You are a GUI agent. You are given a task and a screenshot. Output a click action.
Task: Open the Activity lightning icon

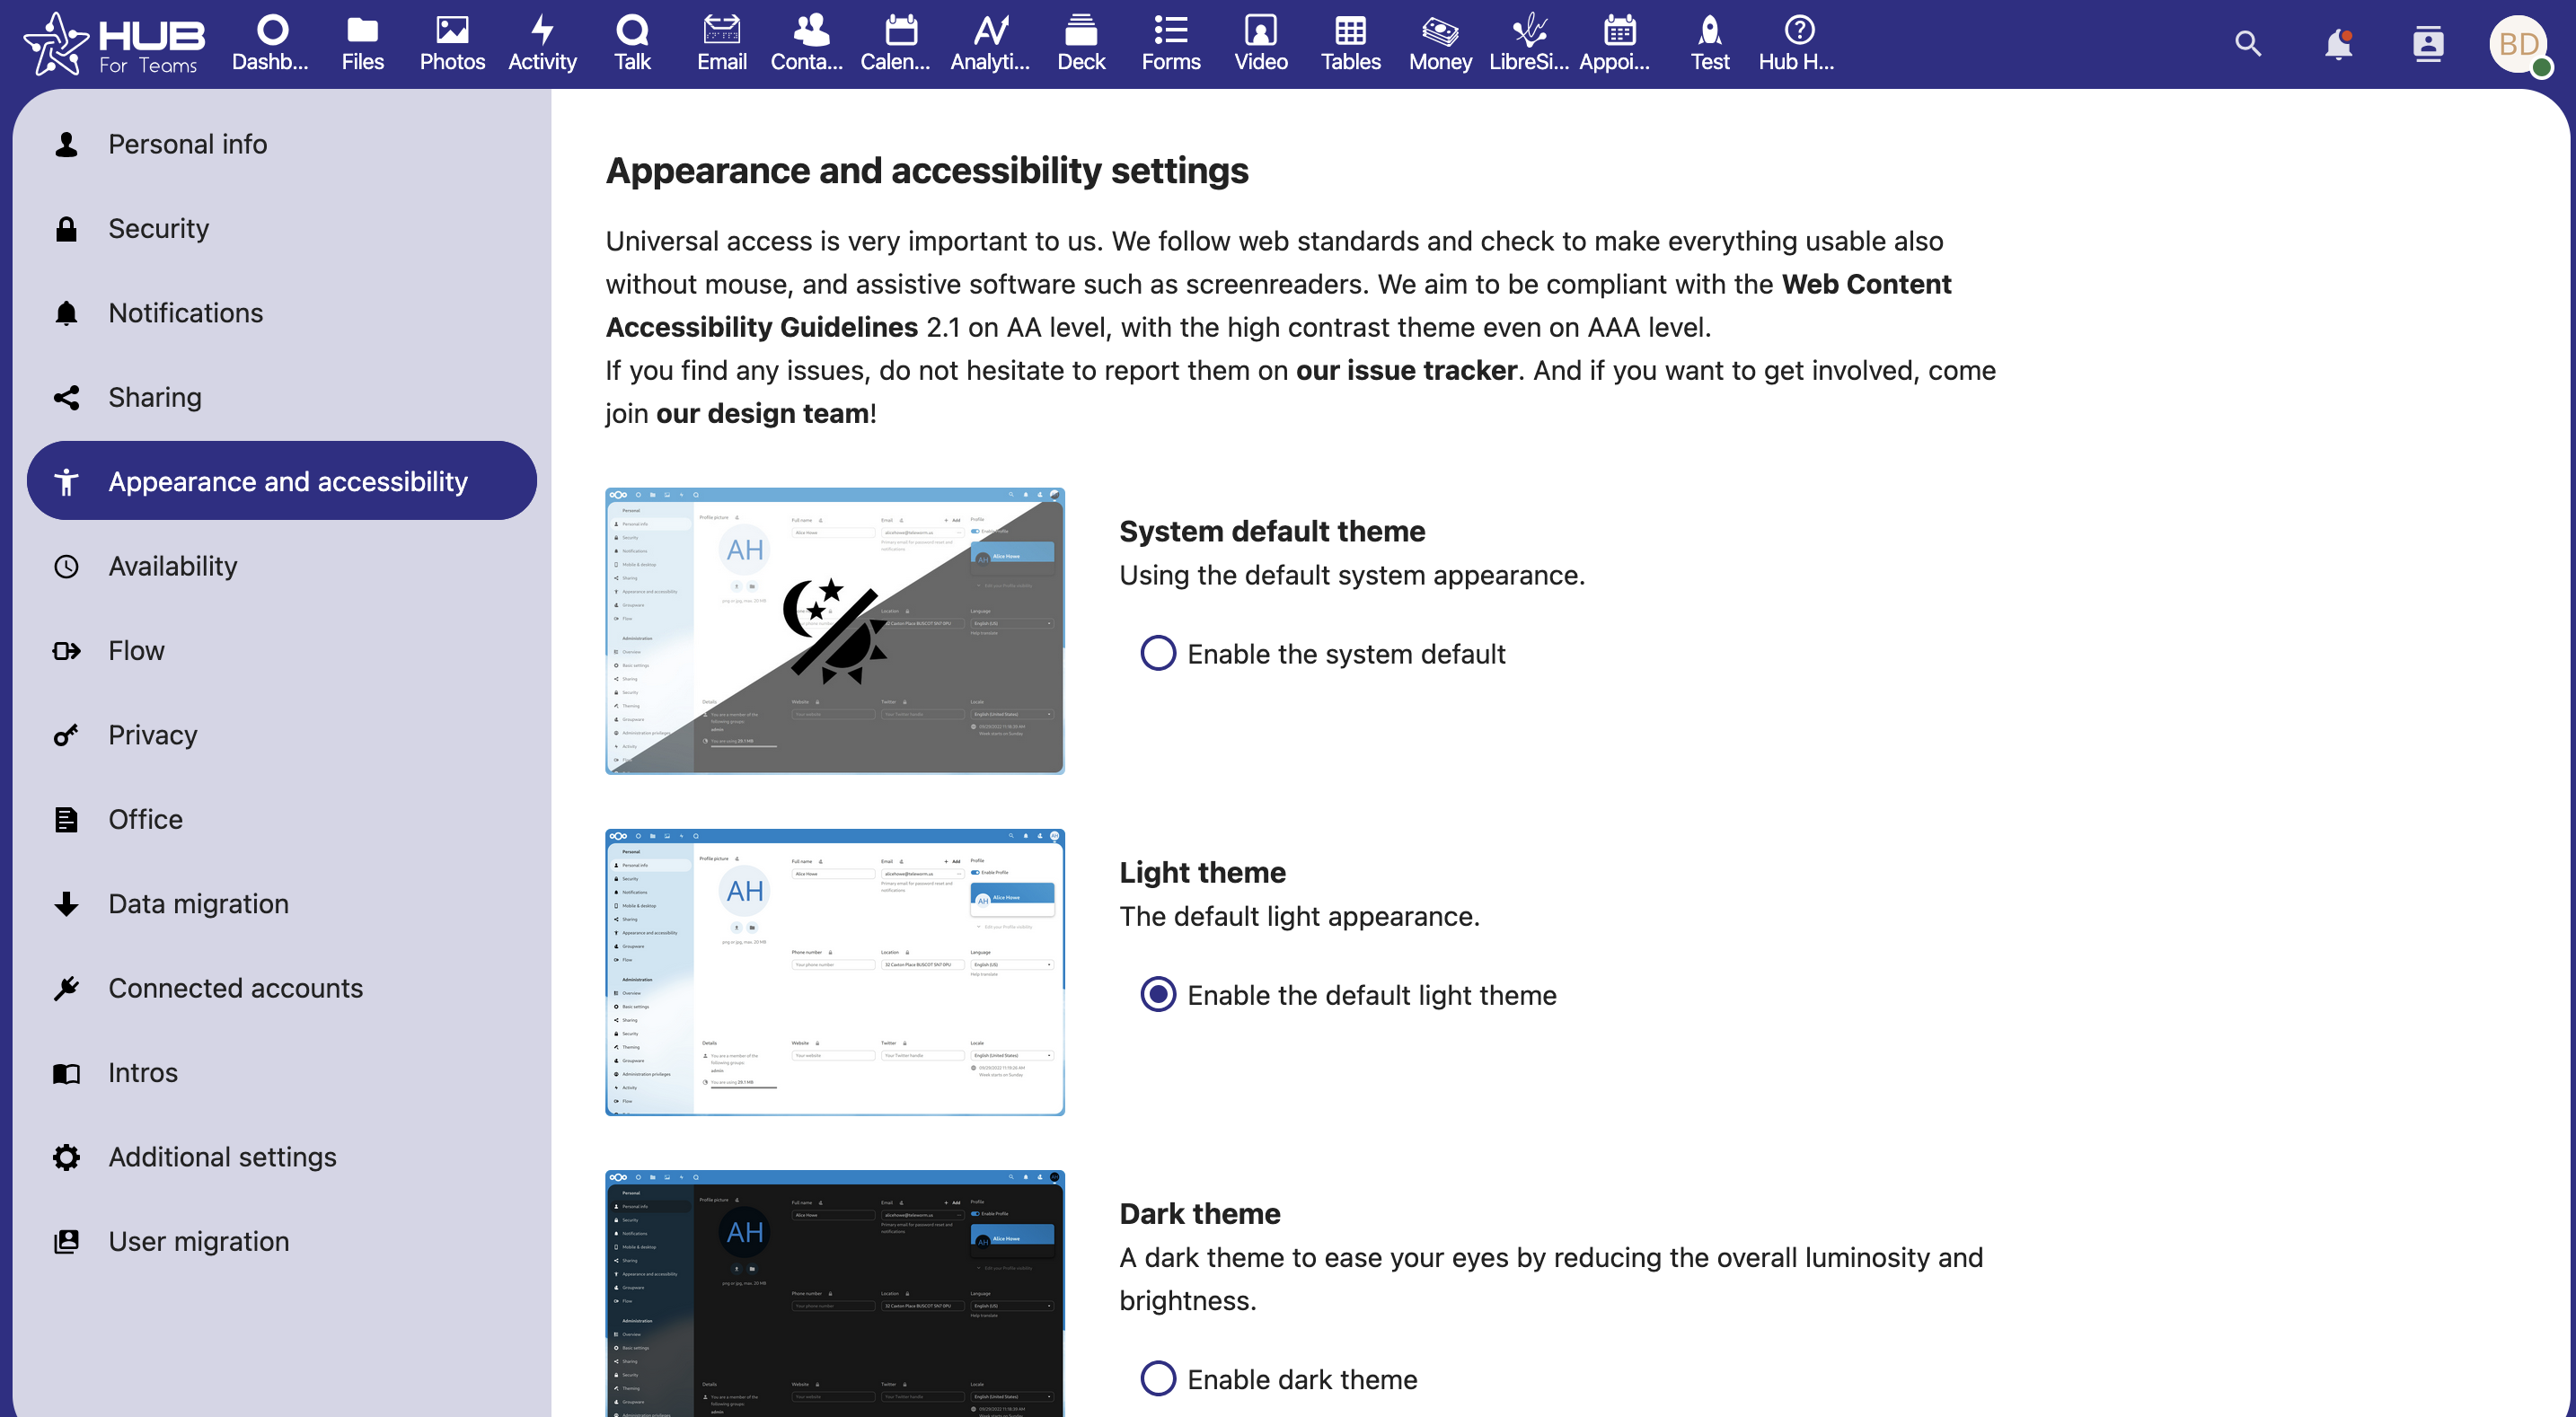tap(542, 43)
